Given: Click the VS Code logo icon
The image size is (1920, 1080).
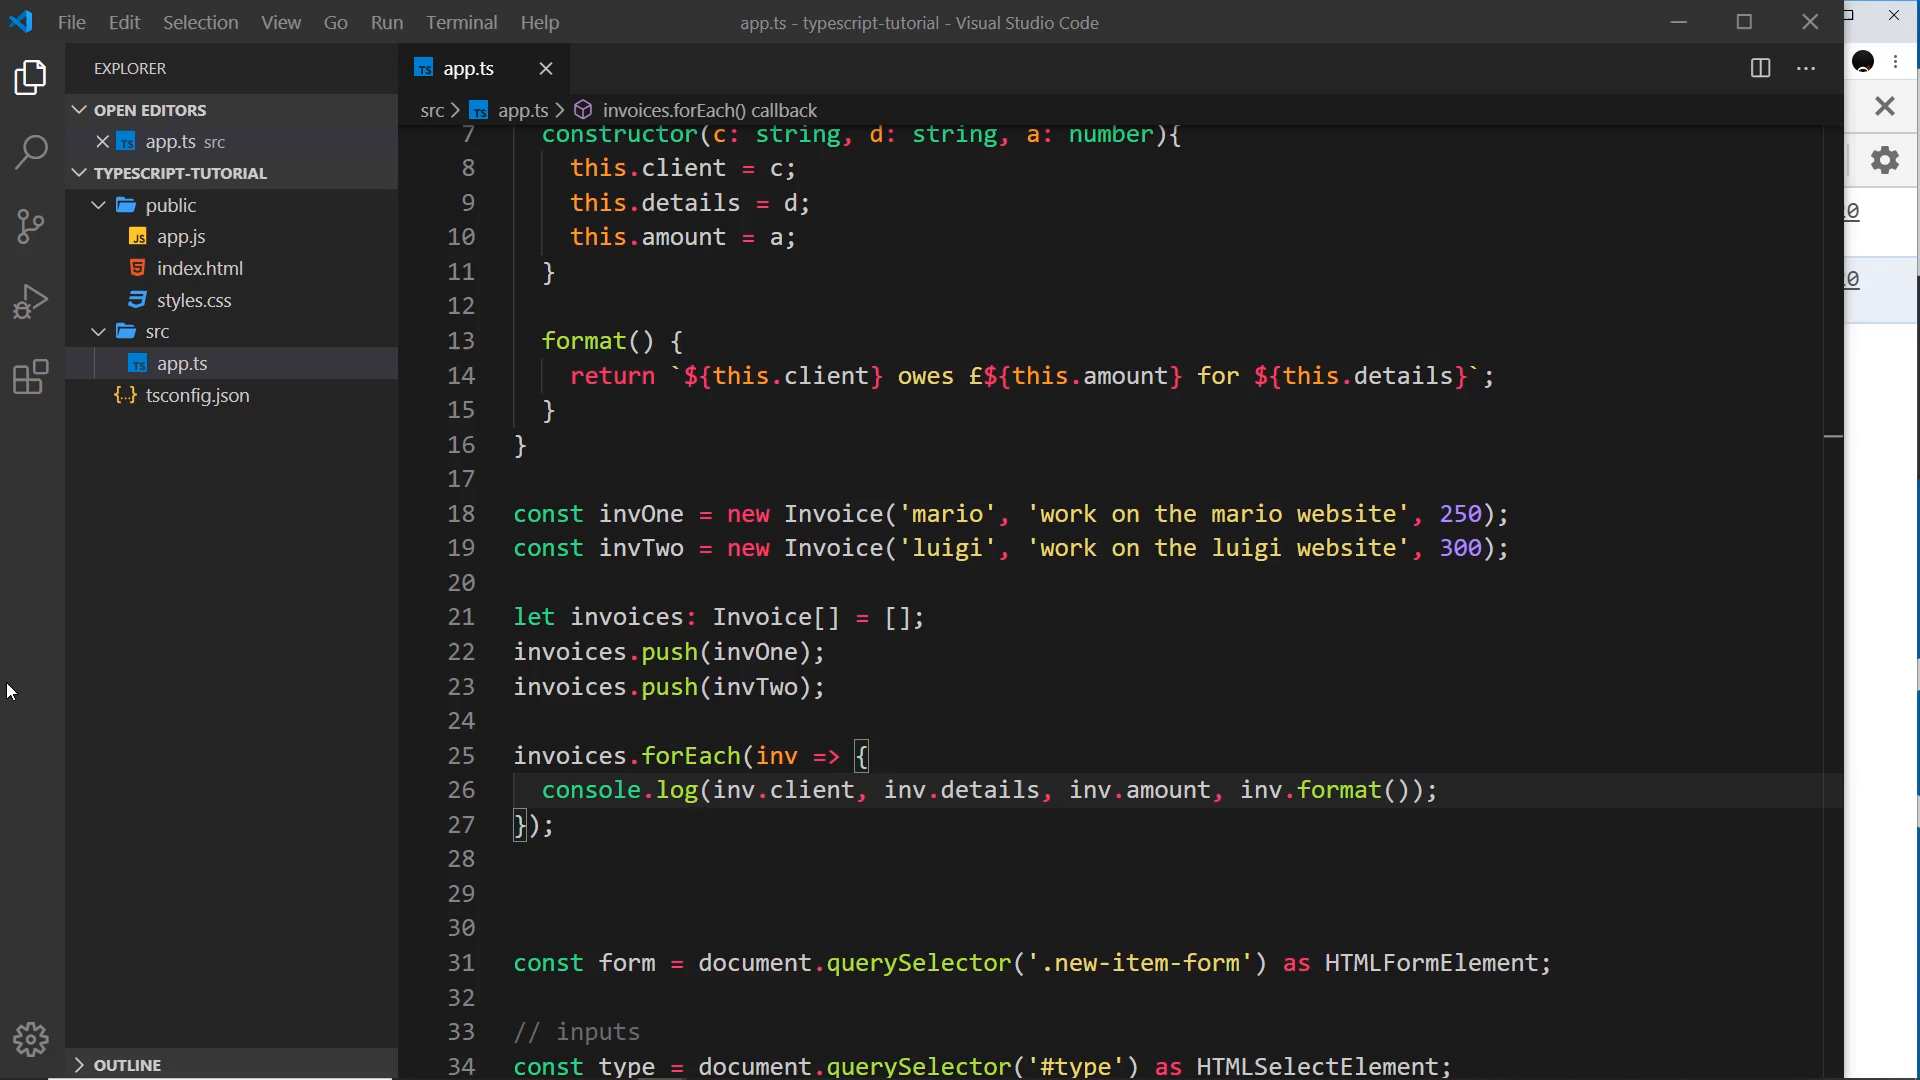Looking at the screenshot, I should click(x=21, y=22).
